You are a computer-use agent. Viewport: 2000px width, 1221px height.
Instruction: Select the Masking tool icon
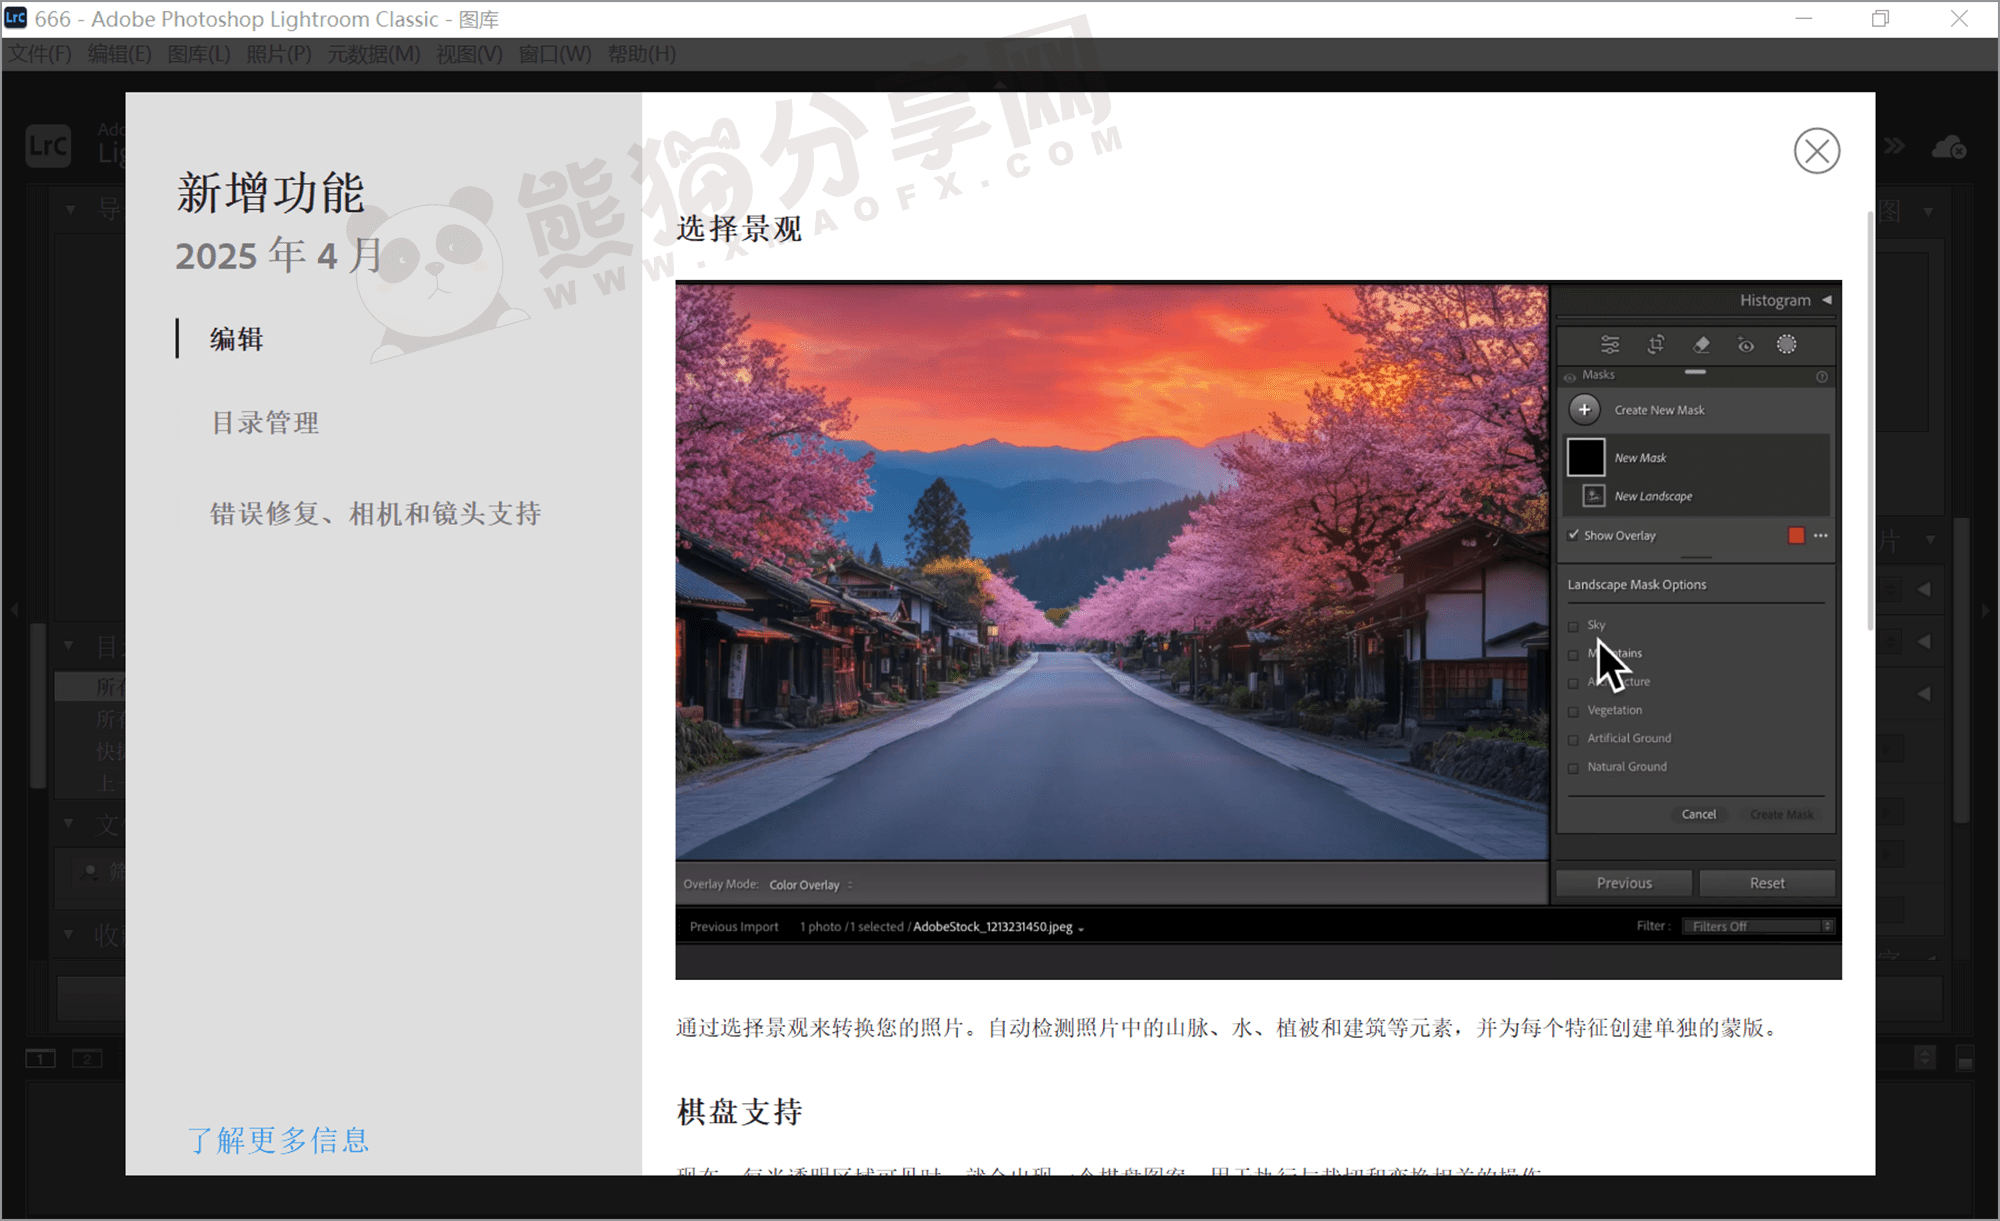pos(1788,344)
